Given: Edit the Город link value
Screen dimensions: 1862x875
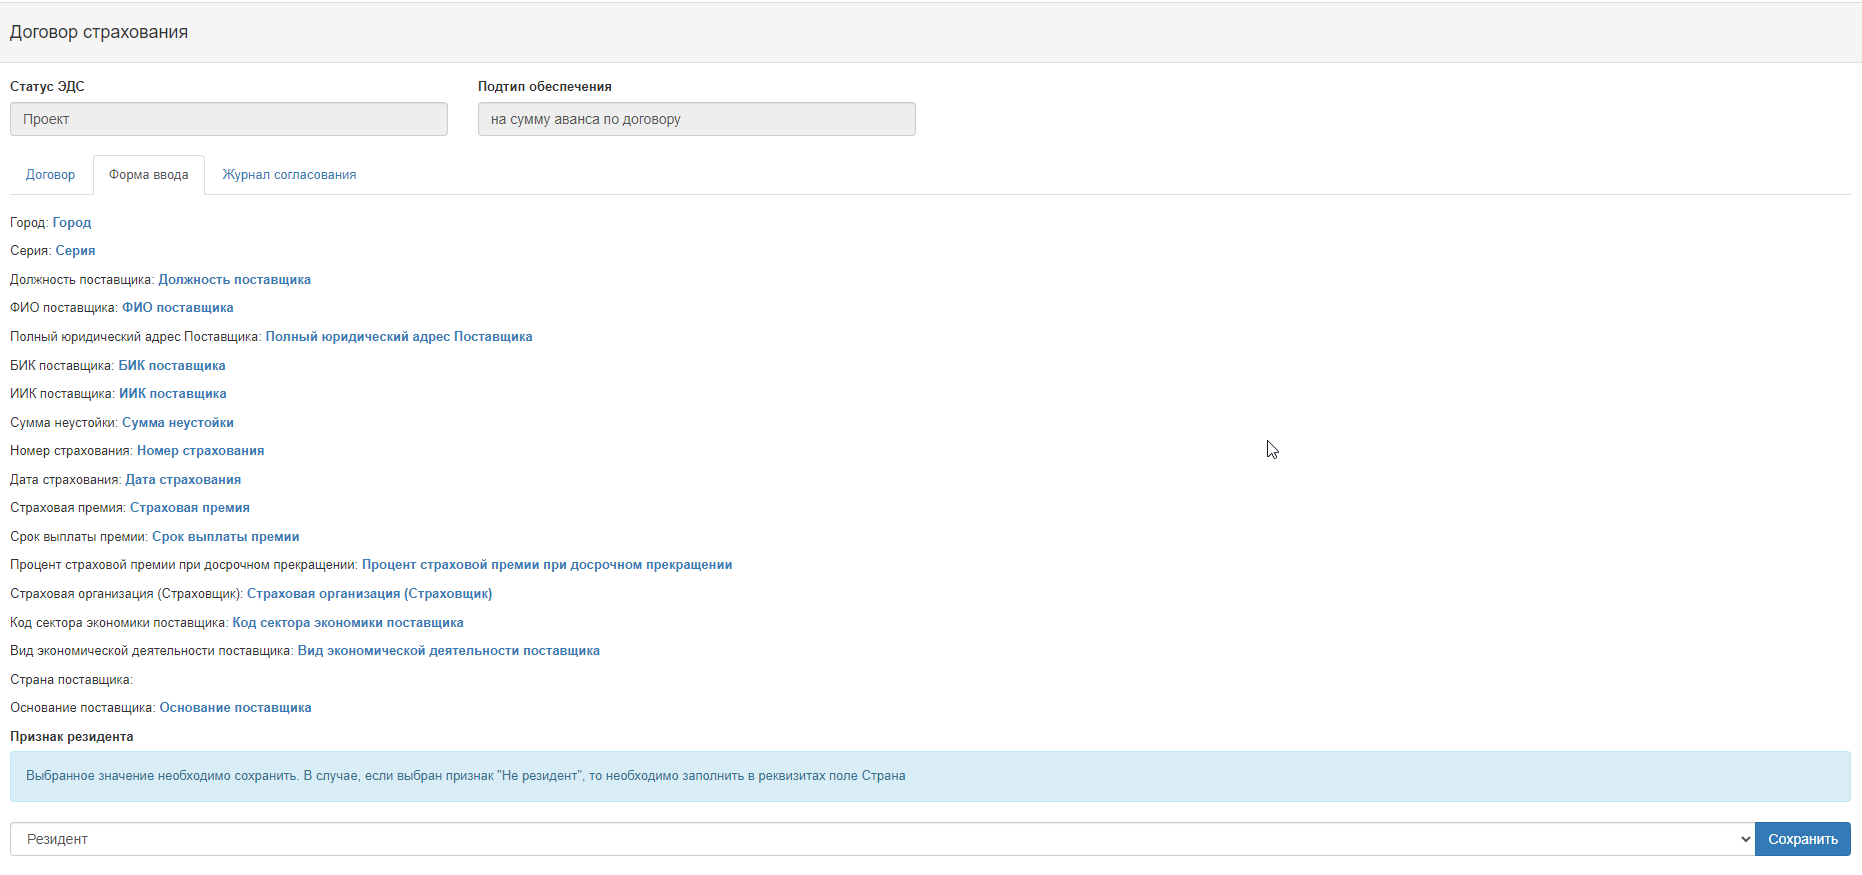Looking at the screenshot, I should 72,223.
